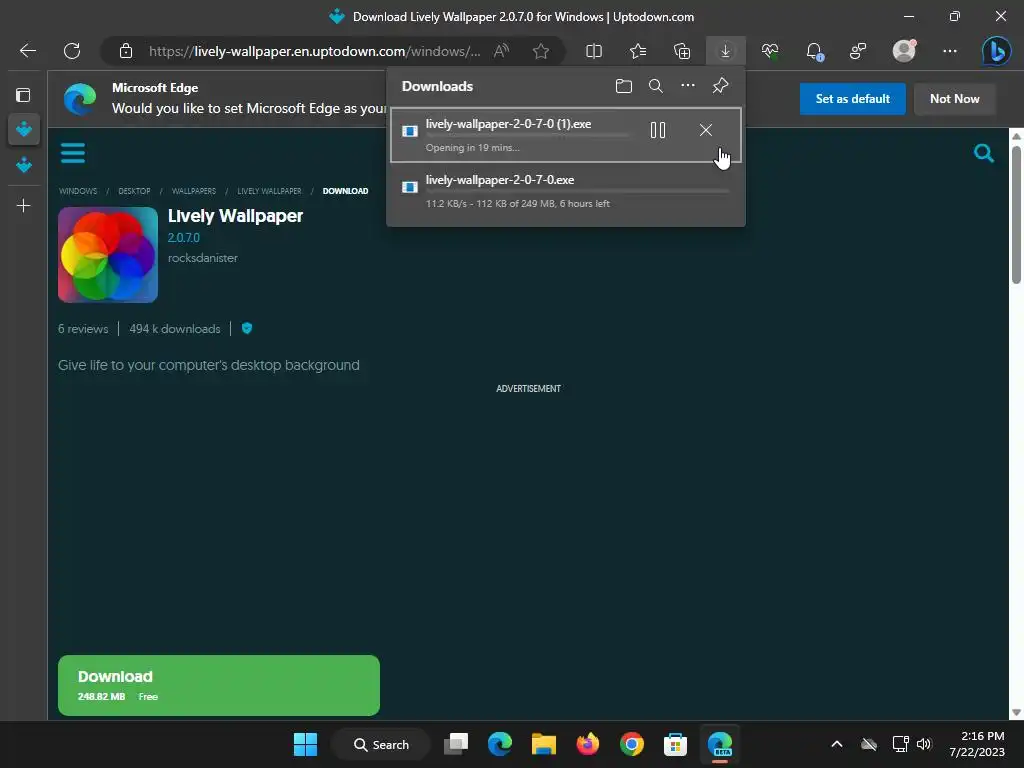Open a new tab with plus icon

tap(24, 206)
